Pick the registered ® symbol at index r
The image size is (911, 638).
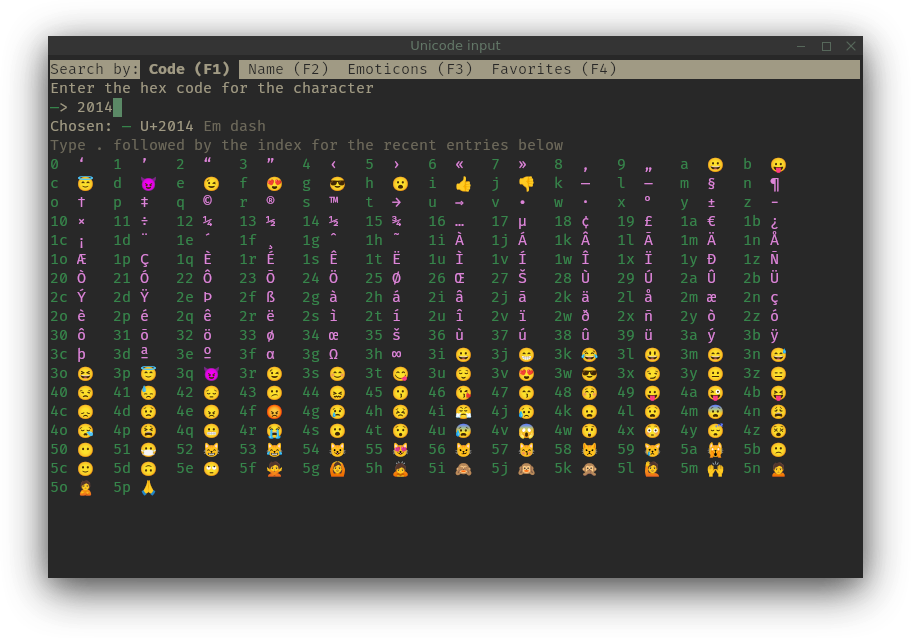coord(270,201)
